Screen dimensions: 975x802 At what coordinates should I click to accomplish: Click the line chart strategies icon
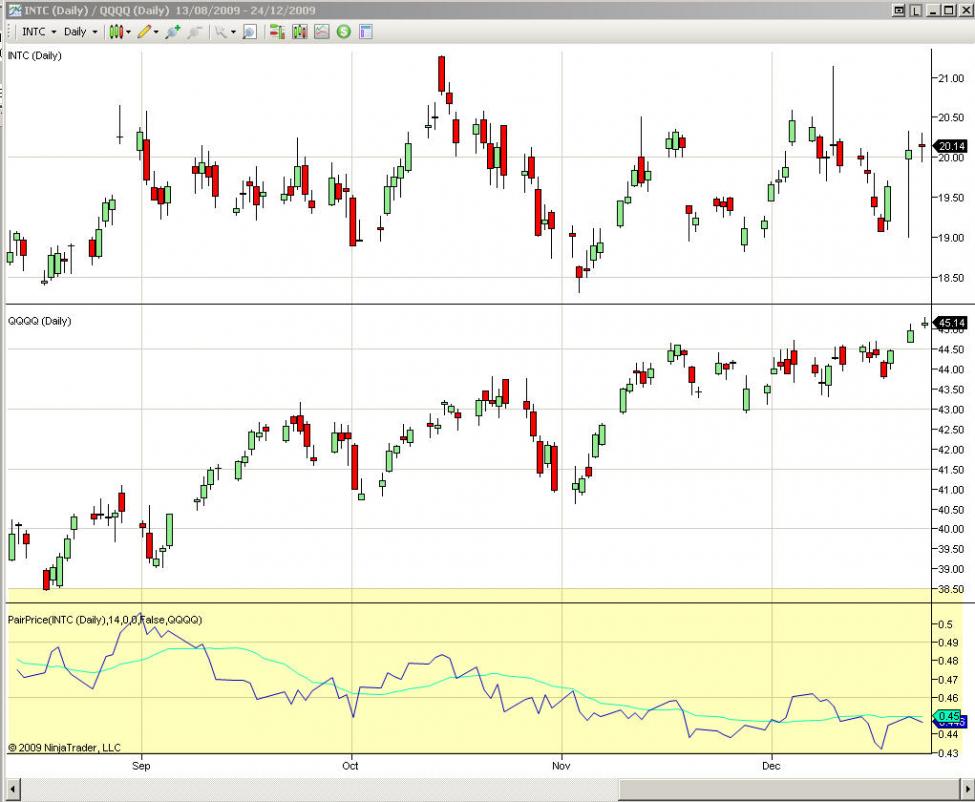coord(321,32)
